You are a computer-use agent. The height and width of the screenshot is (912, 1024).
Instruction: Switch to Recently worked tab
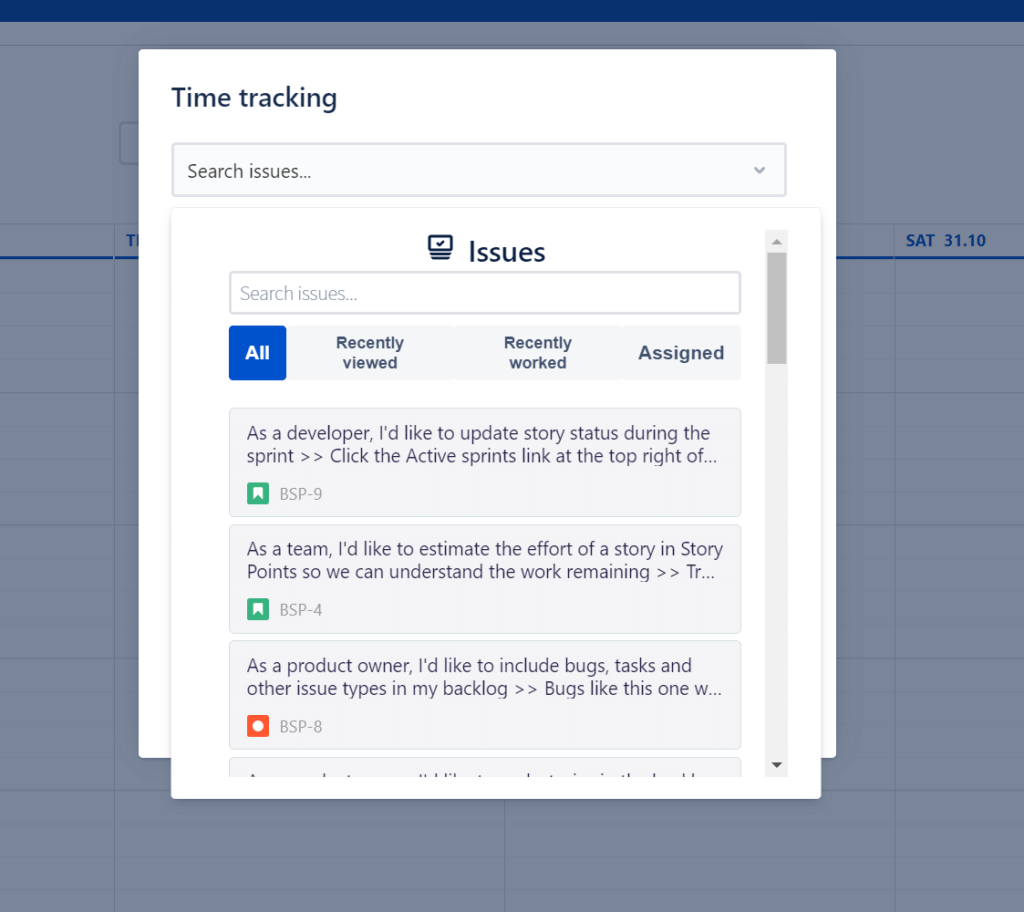[537, 353]
